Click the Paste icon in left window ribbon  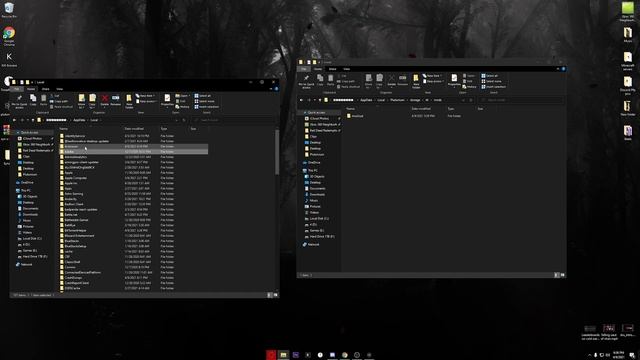(43, 100)
